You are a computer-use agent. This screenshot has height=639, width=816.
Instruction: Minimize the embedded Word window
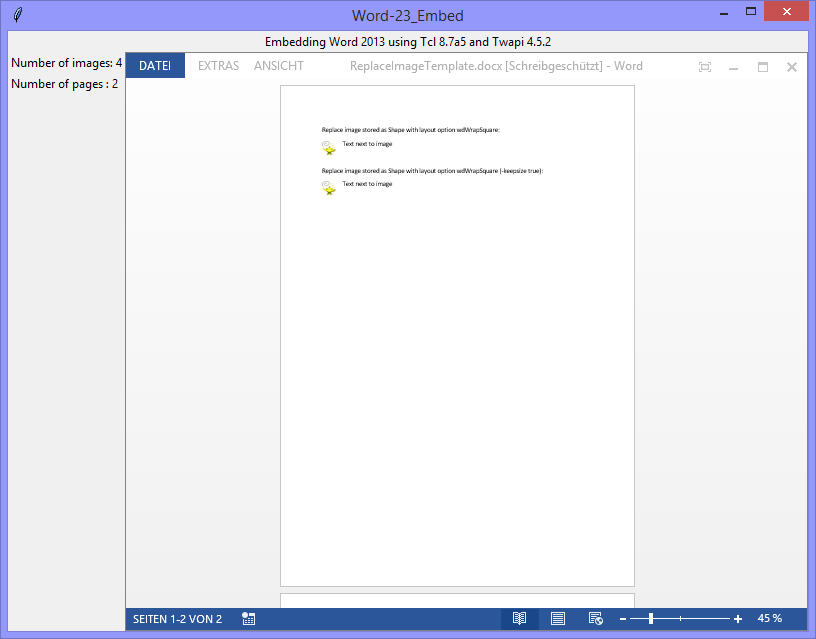[734, 67]
